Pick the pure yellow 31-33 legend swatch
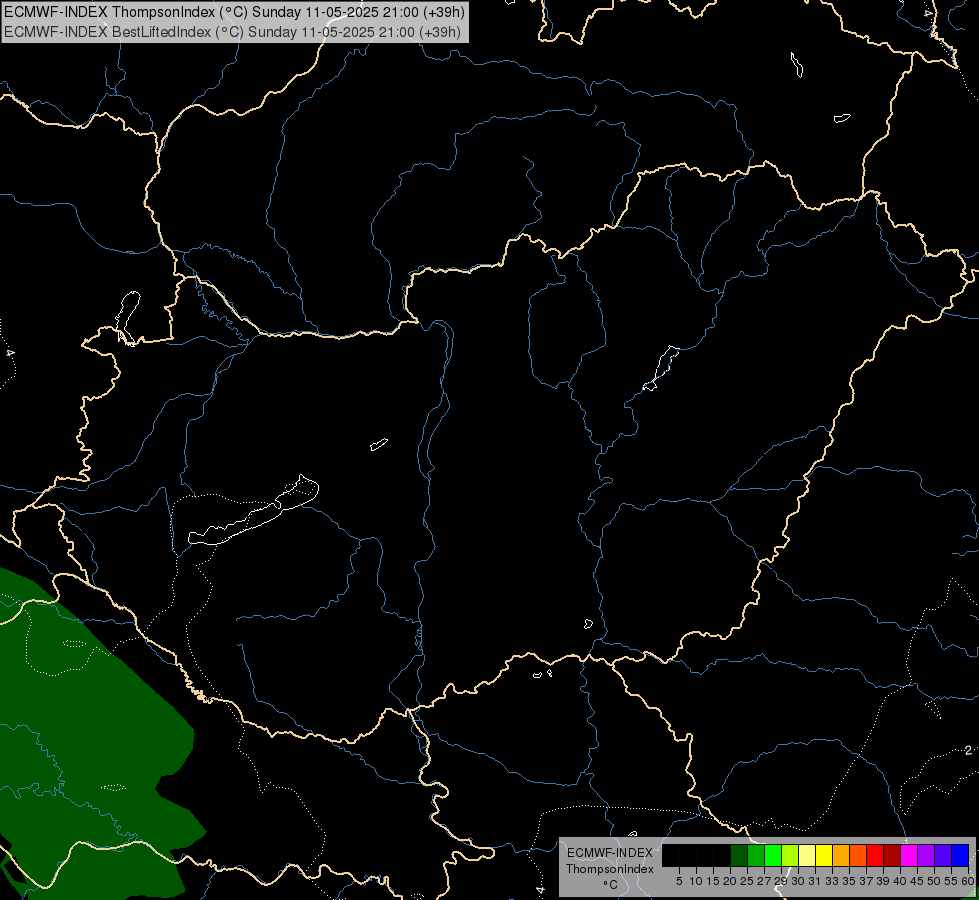Screen dimensions: 979x900 click(824, 855)
